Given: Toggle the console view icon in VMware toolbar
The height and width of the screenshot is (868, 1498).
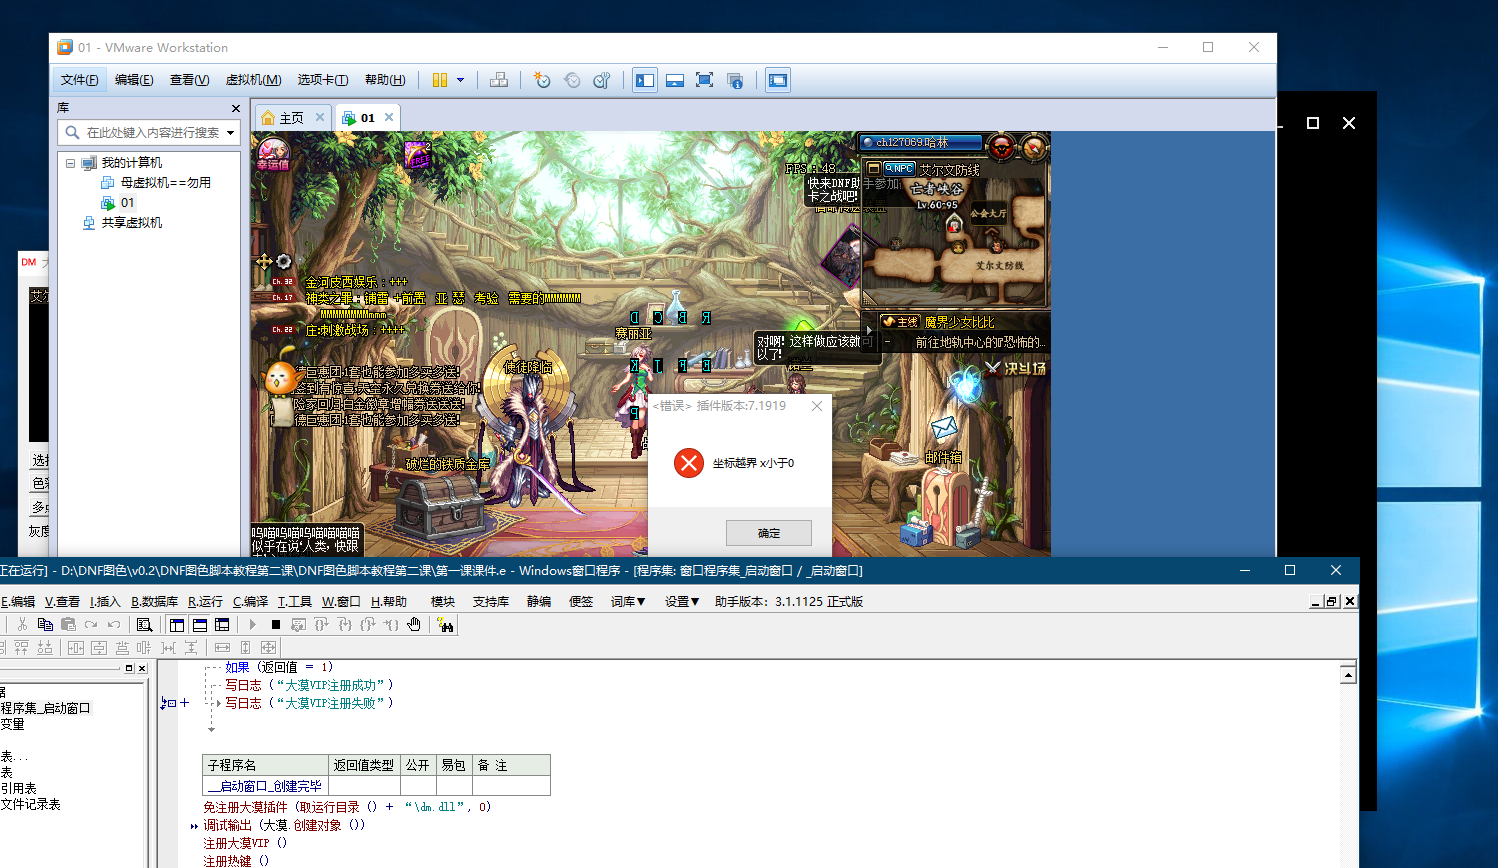Looking at the screenshot, I should click(x=778, y=80).
